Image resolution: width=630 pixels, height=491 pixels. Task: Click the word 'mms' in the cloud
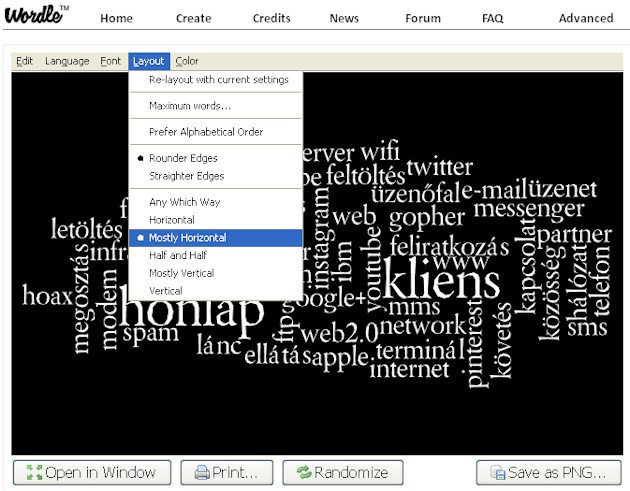[x=414, y=307]
